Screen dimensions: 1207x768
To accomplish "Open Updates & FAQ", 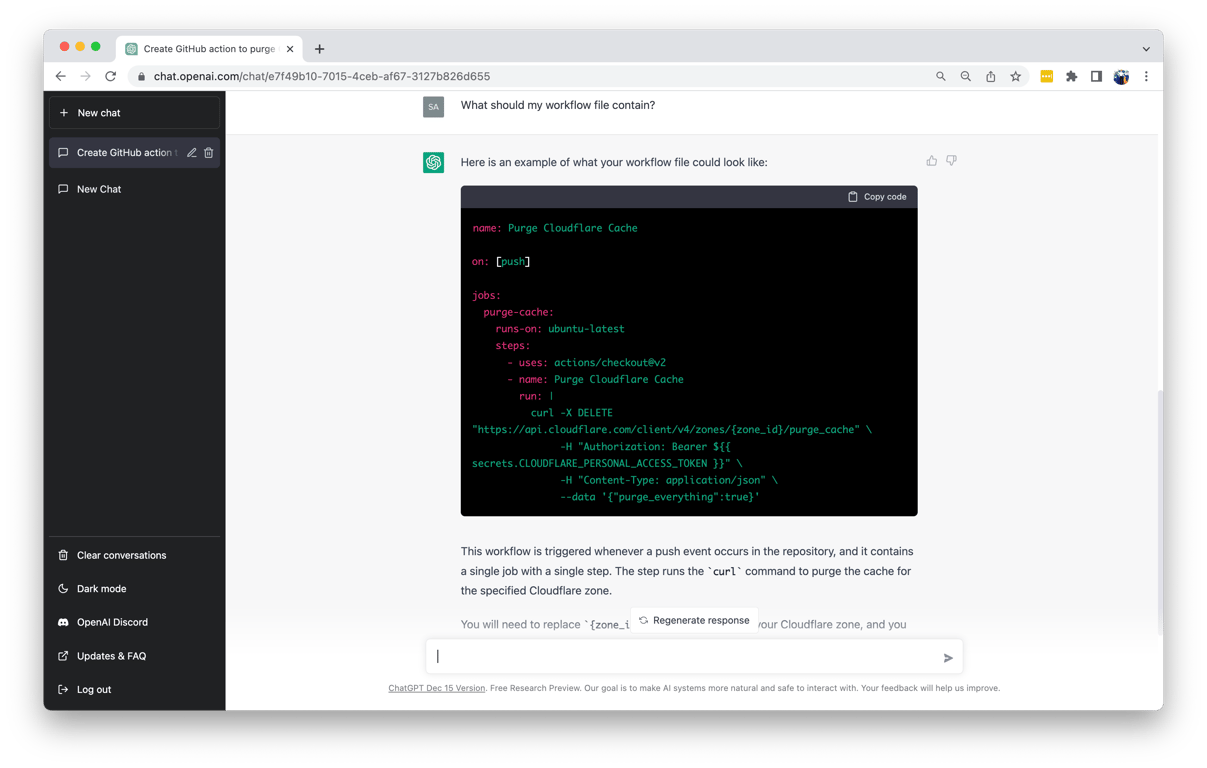I will coord(134,656).
